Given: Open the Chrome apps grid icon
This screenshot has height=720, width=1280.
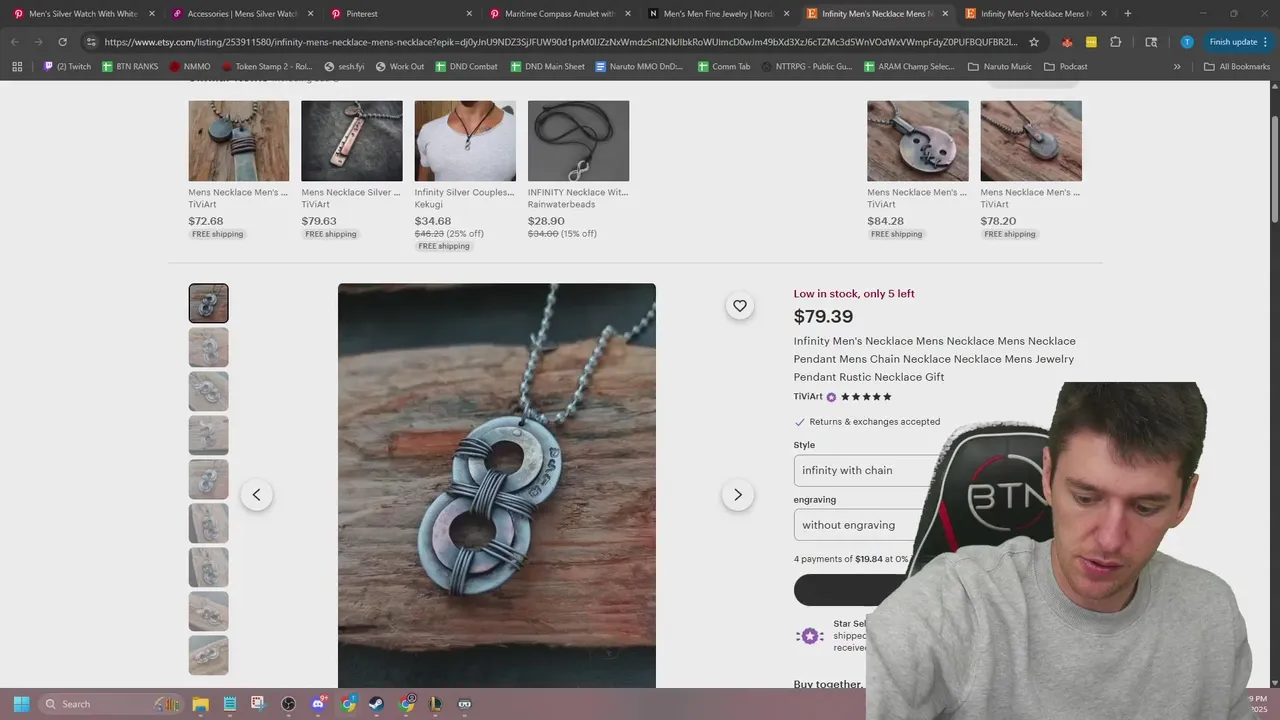Looking at the screenshot, I should [x=17, y=67].
